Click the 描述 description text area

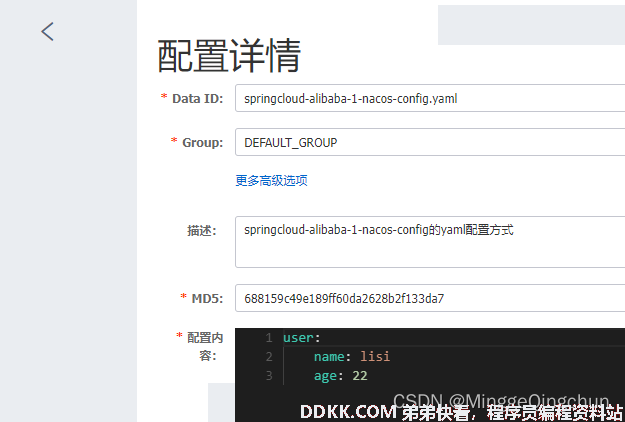coord(430,242)
